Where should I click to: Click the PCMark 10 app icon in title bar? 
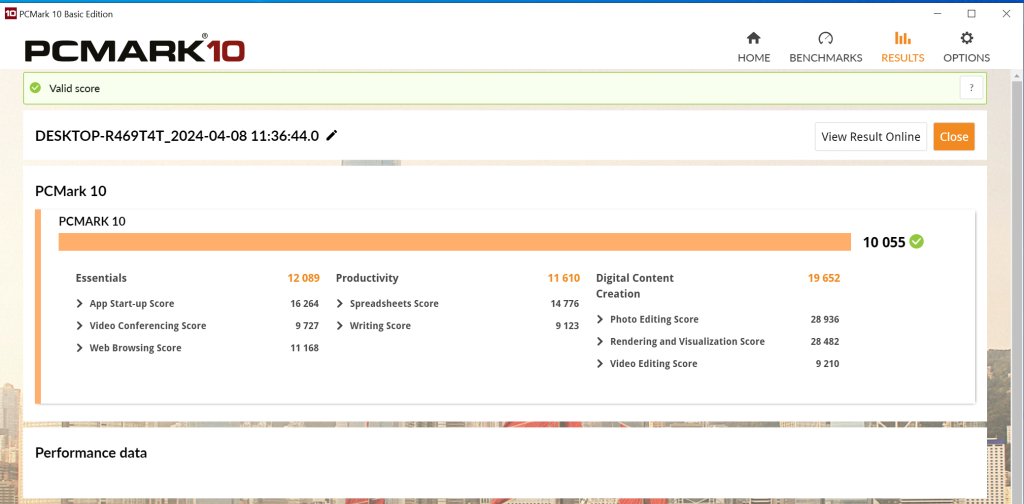click(x=10, y=14)
